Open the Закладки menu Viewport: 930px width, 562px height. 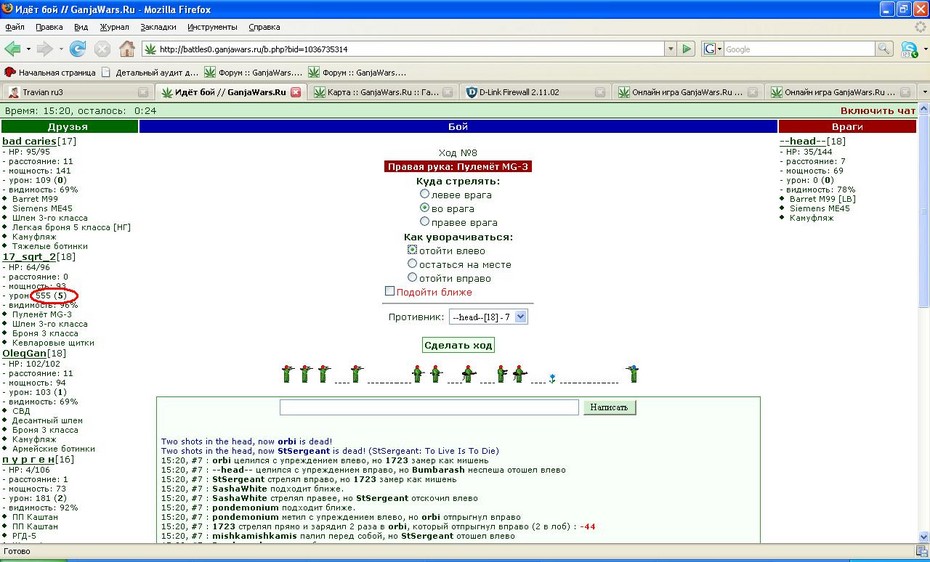pyautogui.click(x=158, y=27)
